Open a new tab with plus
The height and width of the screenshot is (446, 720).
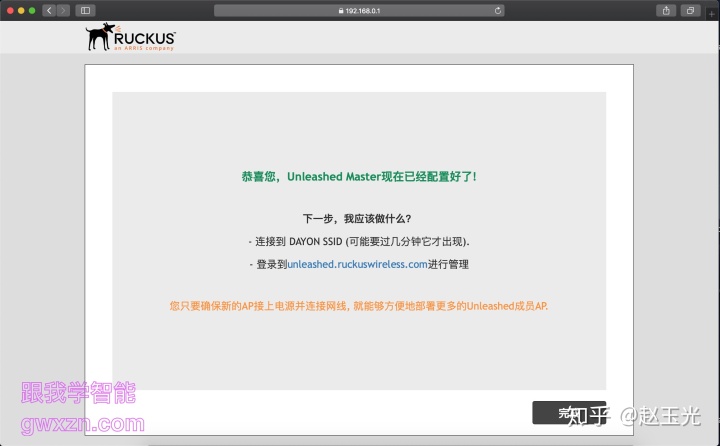click(x=712, y=14)
